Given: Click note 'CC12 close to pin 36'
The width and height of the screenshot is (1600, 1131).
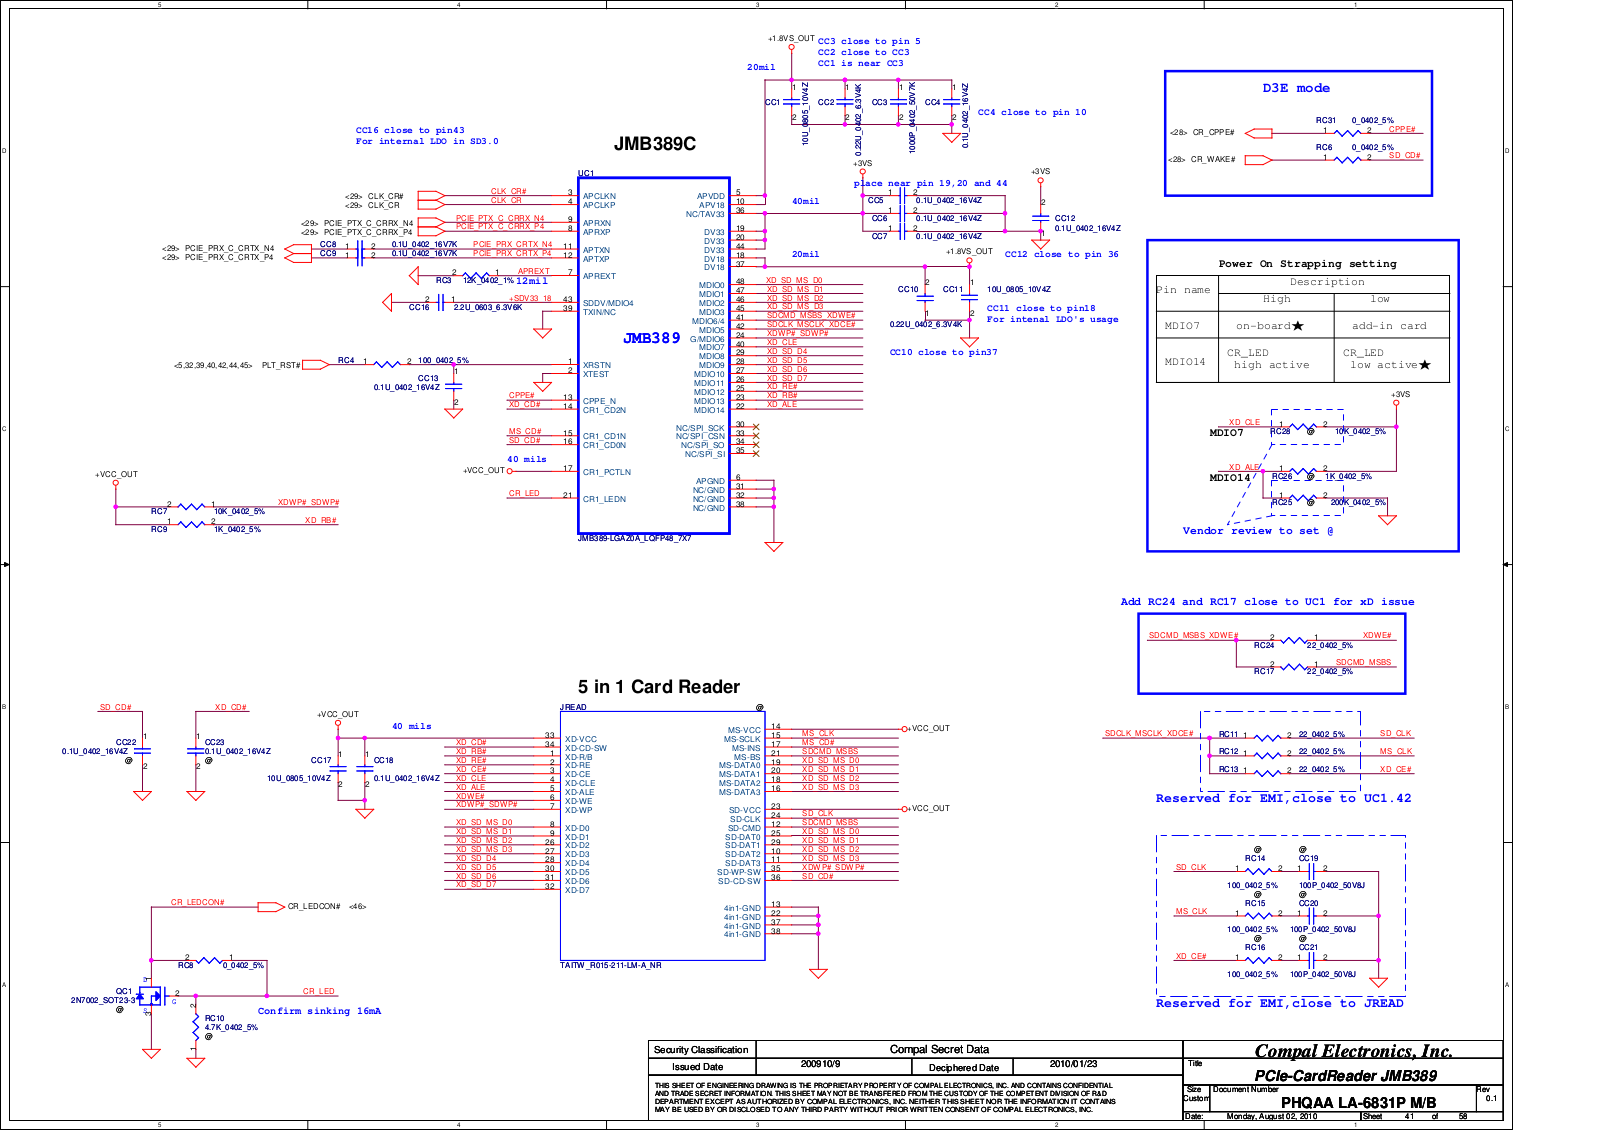Looking at the screenshot, I should coord(1062,254).
